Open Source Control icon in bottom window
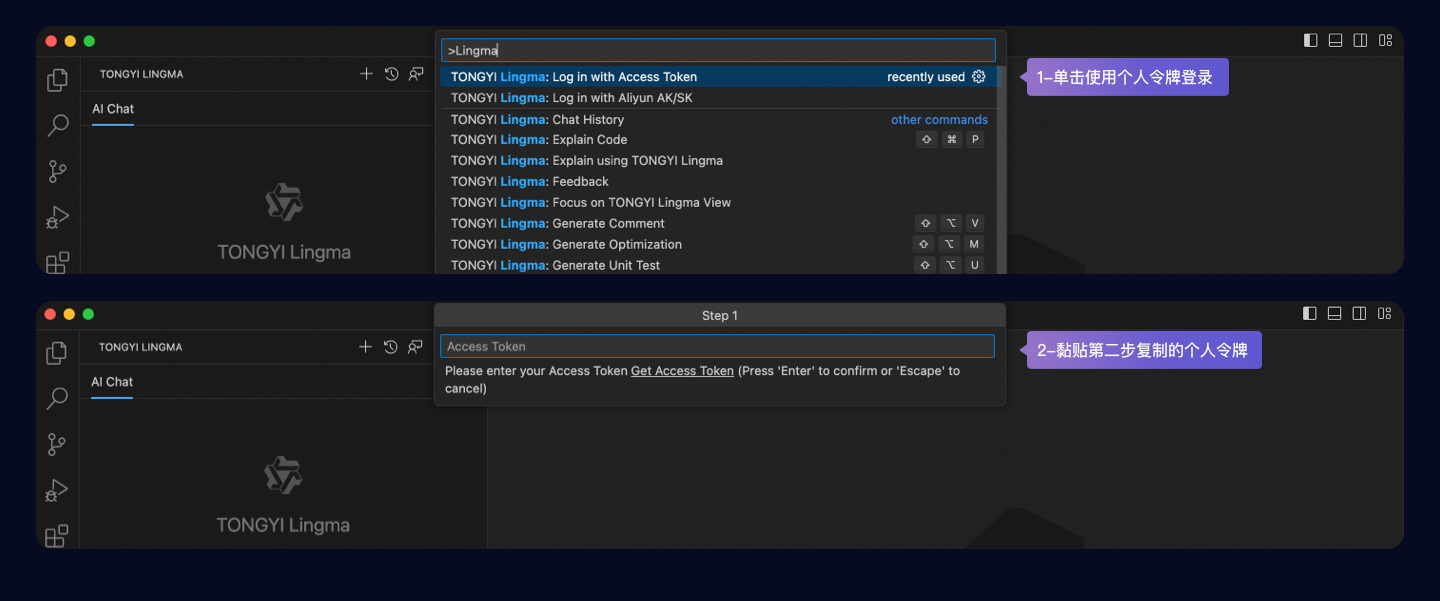This screenshot has width=1440, height=601. [x=57, y=444]
